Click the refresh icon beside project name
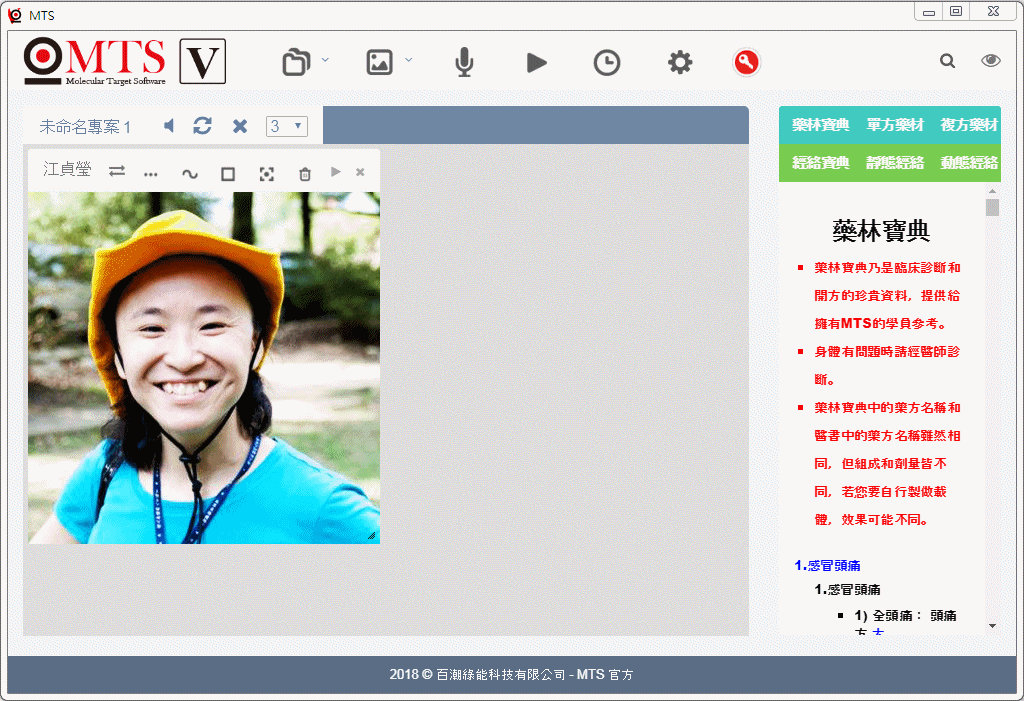Viewport: 1024px width, 701px height. pyautogui.click(x=203, y=126)
